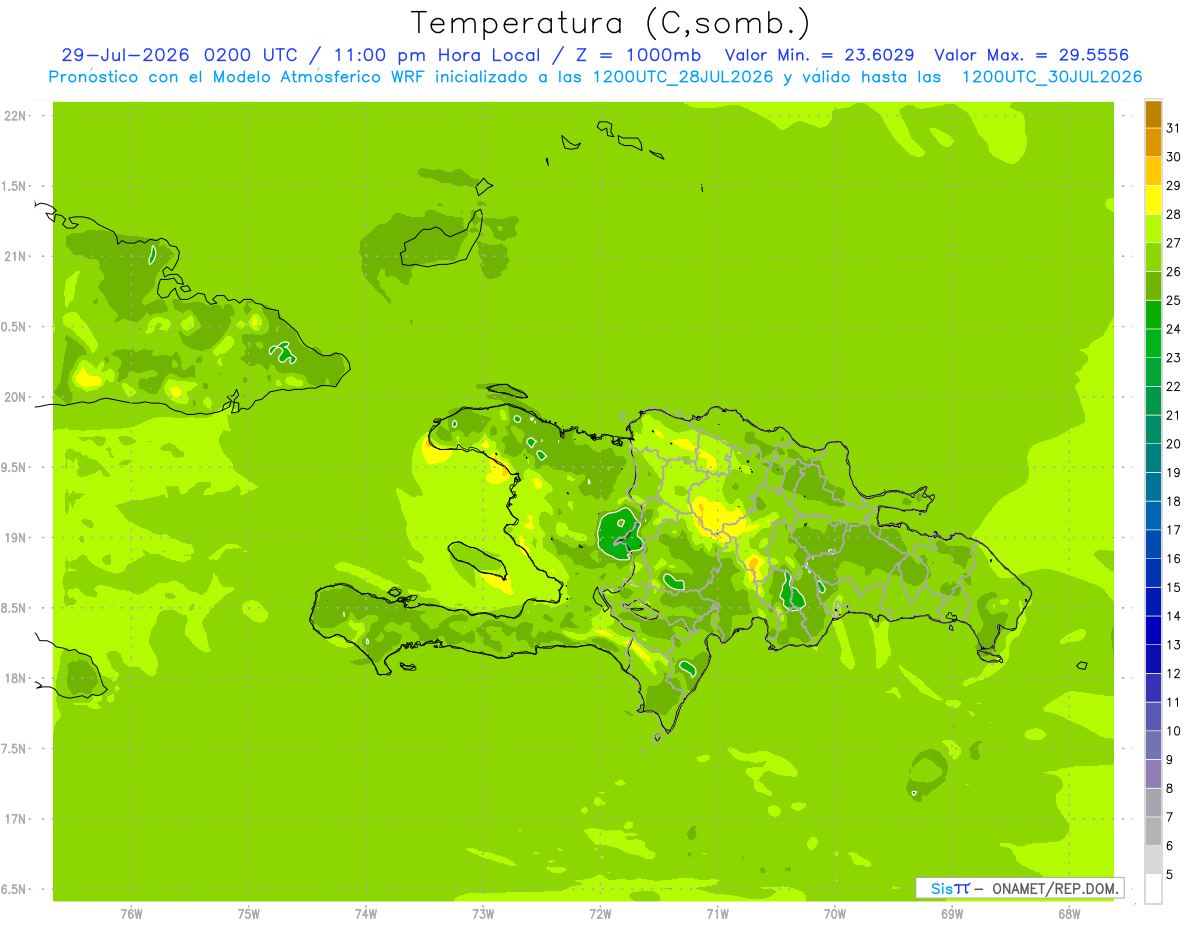Image resolution: width=1200 pixels, height=927 pixels.
Task: Click the '9.5N' latitude axis label
Action: tap(14, 468)
